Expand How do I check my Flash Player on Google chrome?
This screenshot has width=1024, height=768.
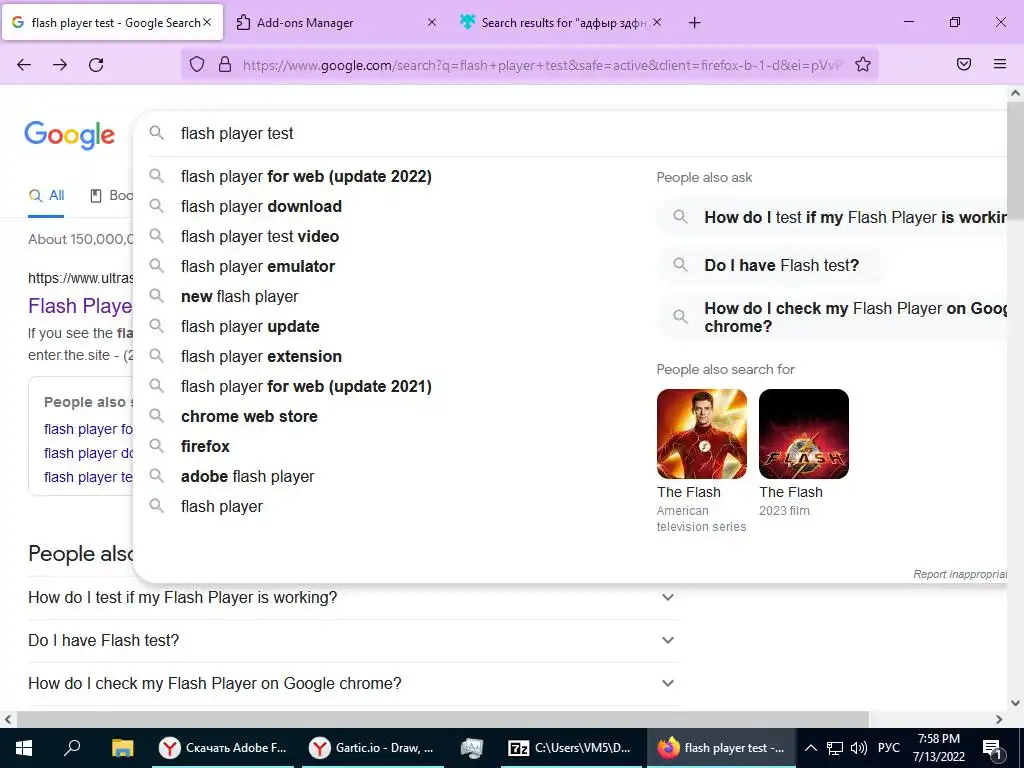point(354,684)
